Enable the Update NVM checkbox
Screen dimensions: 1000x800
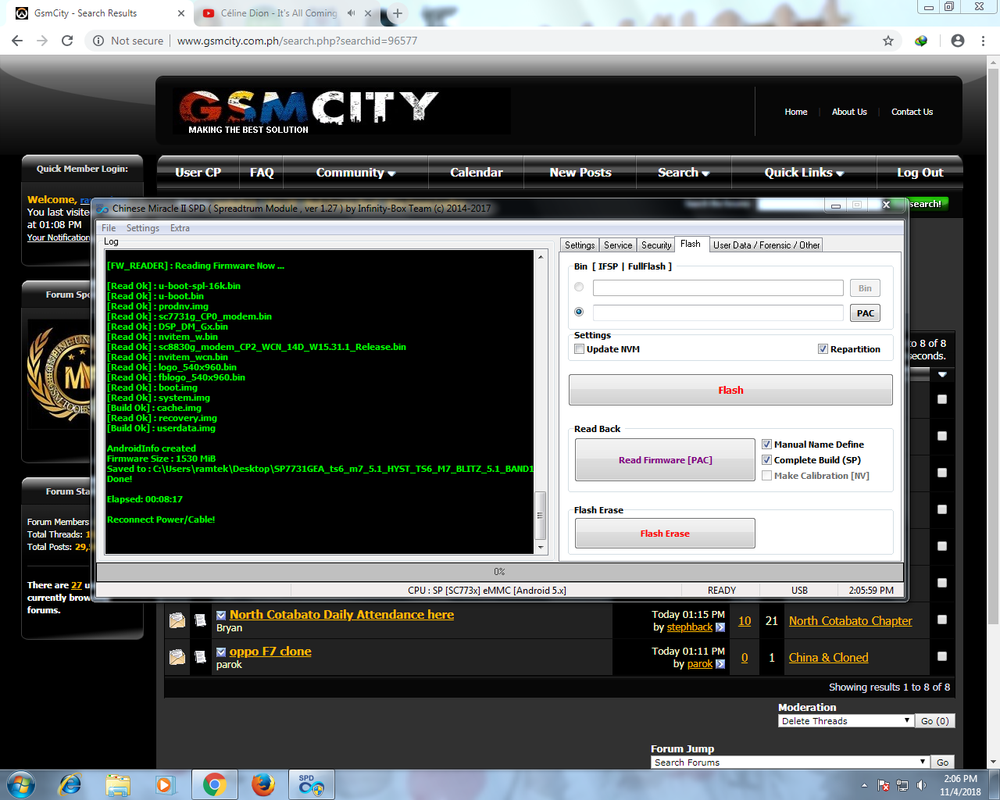pos(579,349)
